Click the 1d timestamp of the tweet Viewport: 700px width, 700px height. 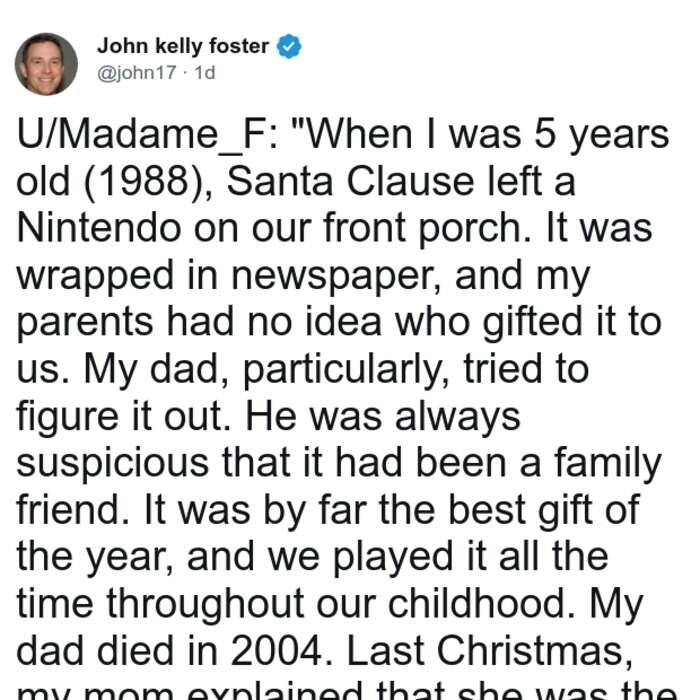pyautogui.click(x=205, y=73)
